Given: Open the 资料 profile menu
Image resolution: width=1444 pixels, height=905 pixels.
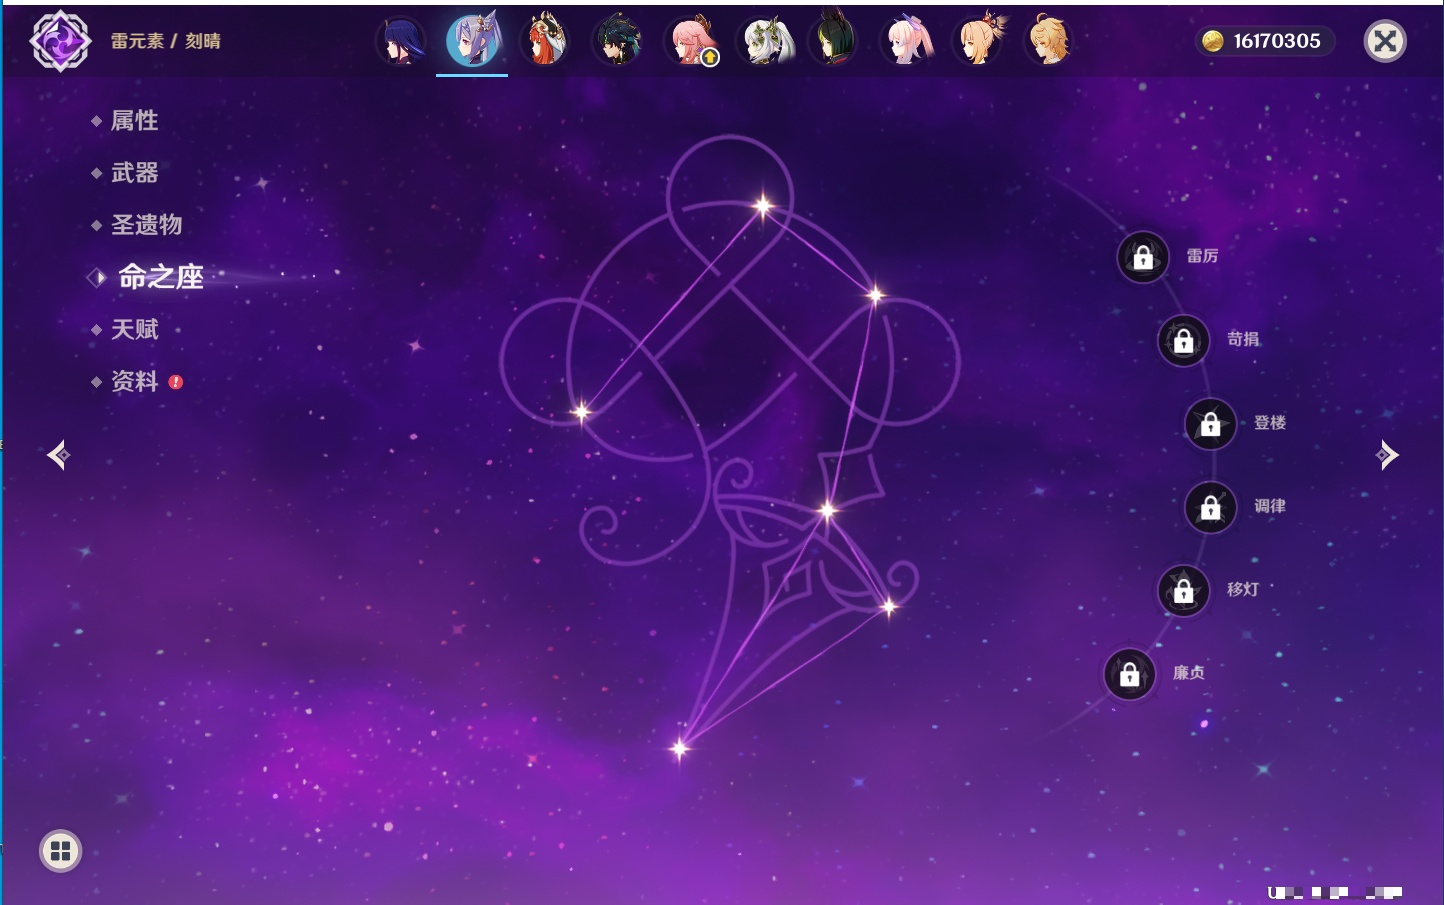Looking at the screenshot, I should pyautogui.click(x=134, y=381).
